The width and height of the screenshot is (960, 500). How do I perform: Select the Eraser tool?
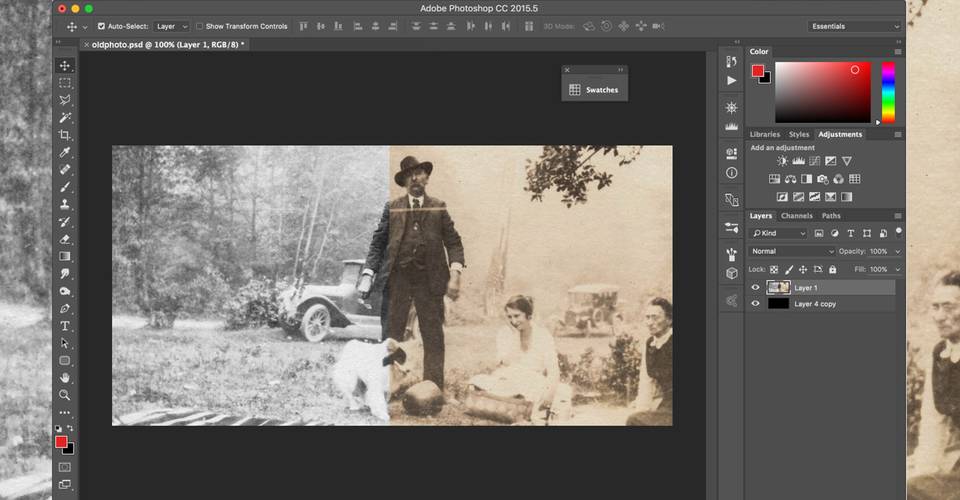[65, 239]
